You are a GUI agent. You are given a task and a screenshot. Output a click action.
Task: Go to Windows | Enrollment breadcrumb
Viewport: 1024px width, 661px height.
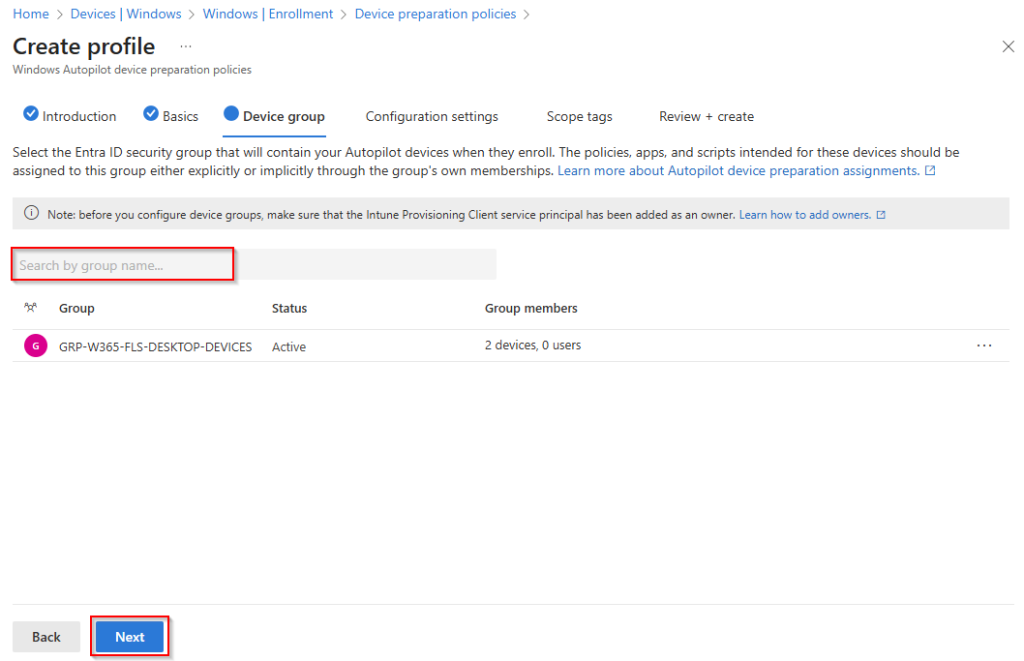pos(267,14)
